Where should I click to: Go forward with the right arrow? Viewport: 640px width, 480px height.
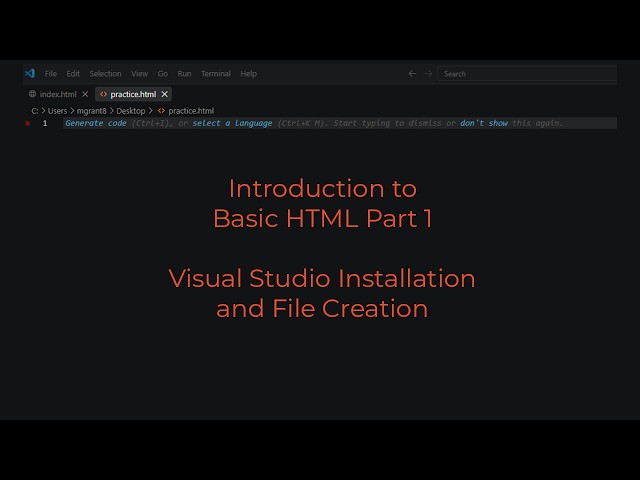(428, 73)
